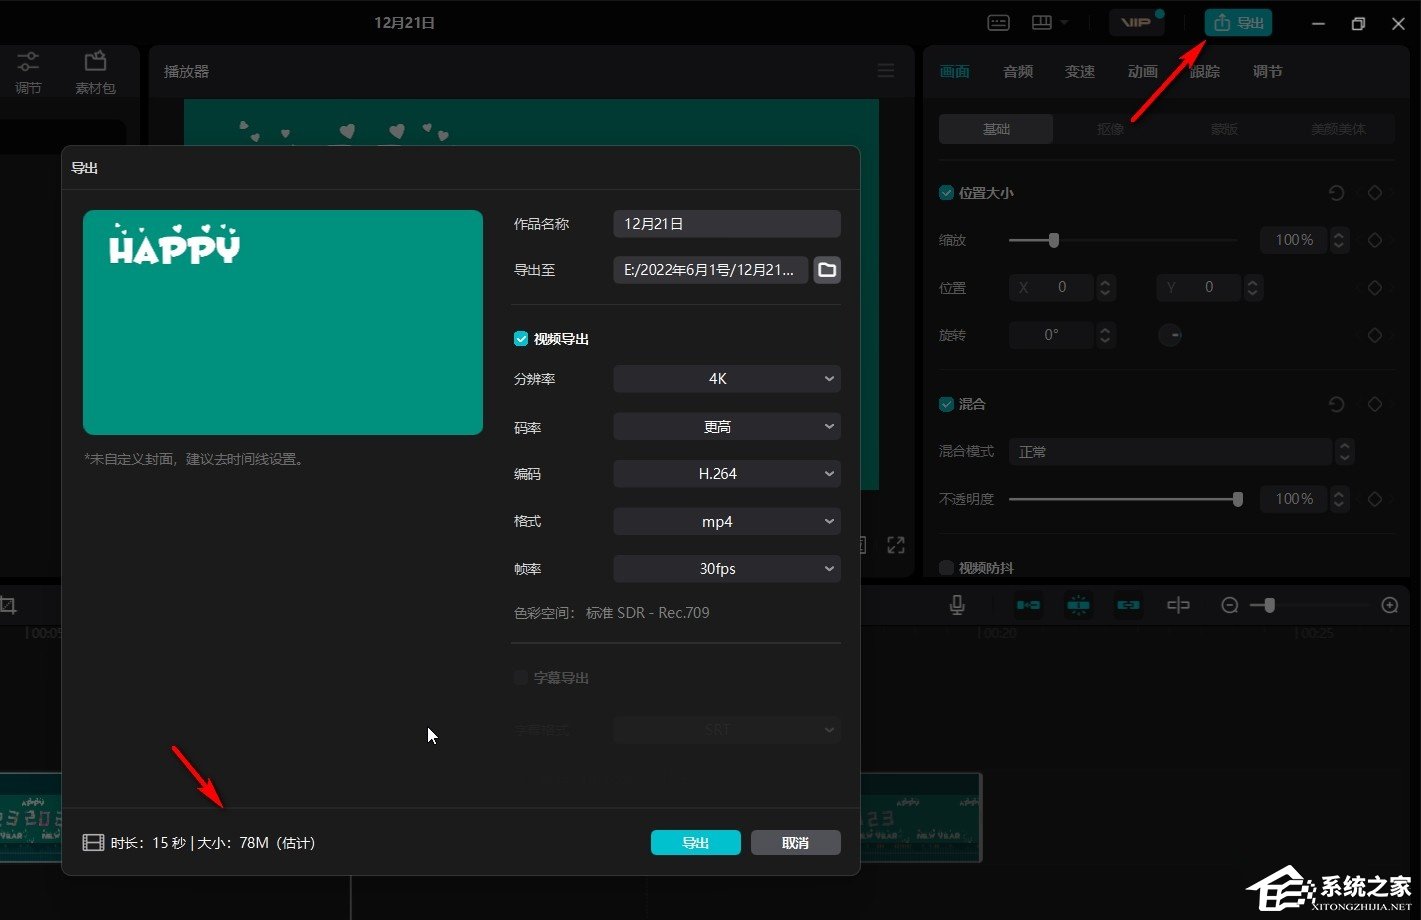Open the keyboard shortcuts icon in title bar

click(998, 23)
